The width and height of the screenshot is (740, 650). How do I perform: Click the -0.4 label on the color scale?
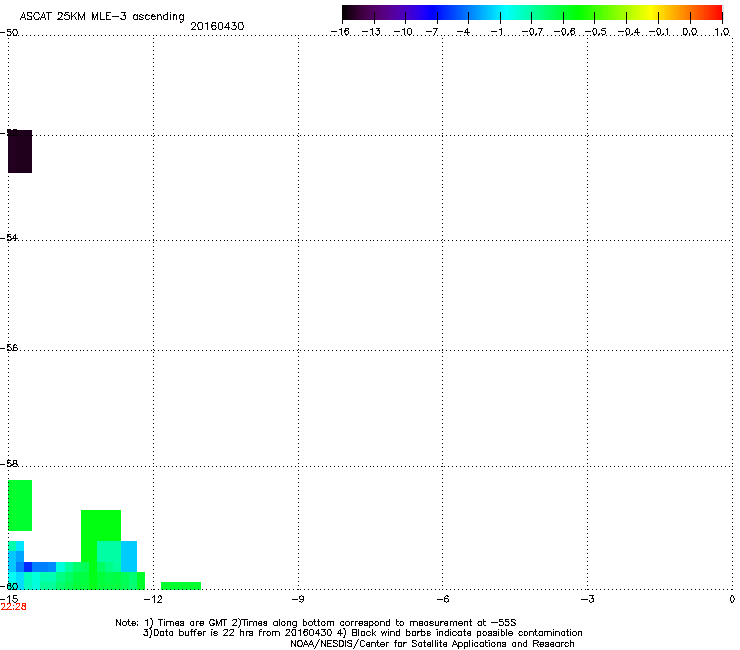[629, 32]
